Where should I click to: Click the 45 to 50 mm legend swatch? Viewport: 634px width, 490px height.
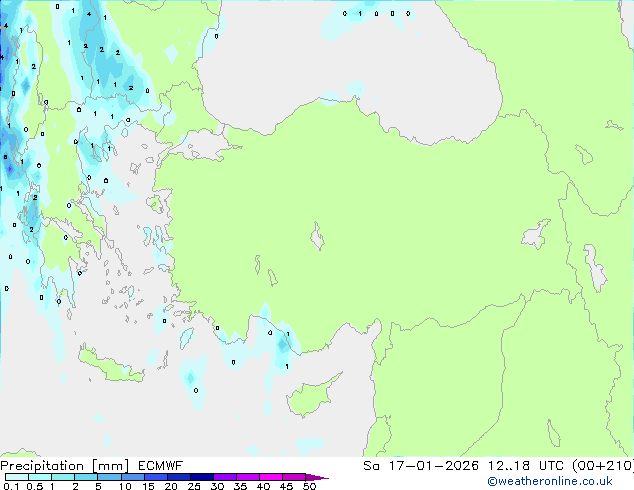tap(294, 477)
